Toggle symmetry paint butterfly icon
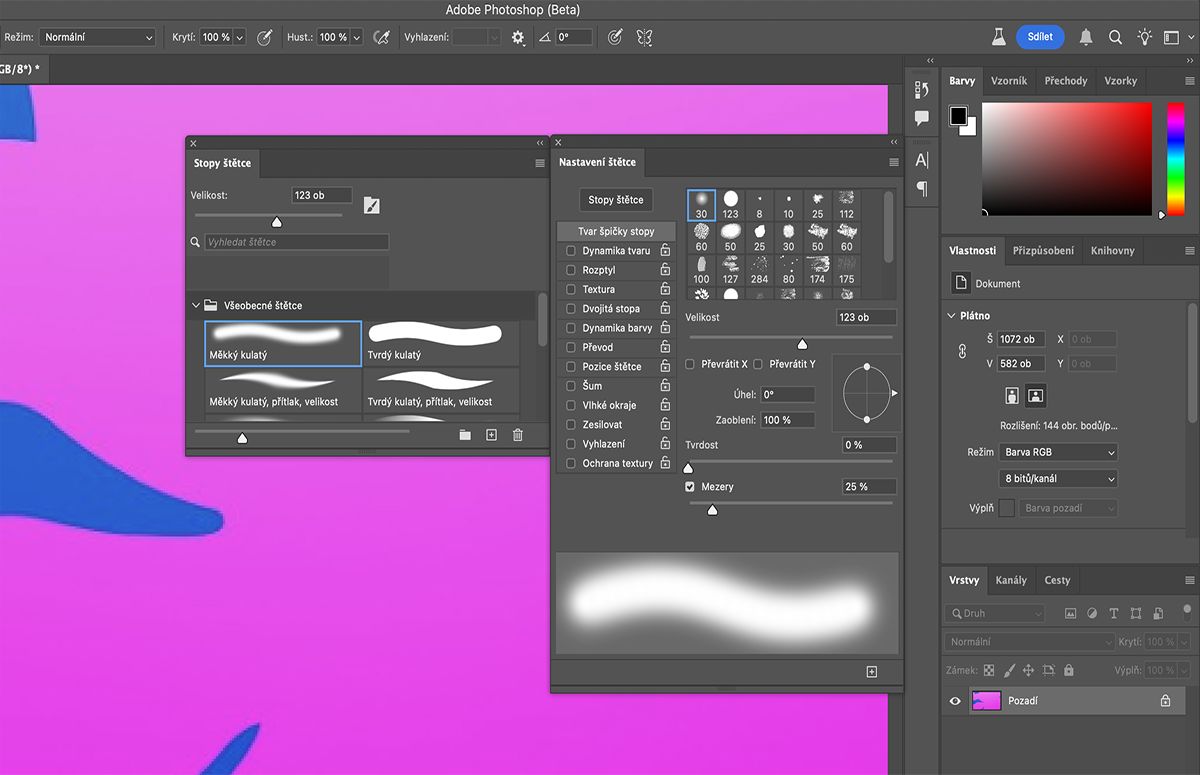The height and width of the screenshot is (775, 1200). pyautogui.click(x=645, y=37)
